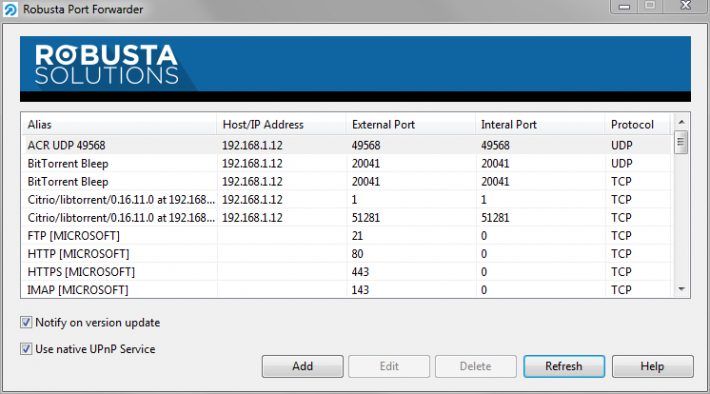This screenshot has width=710, height=394.
Task: Click external port 49568 cell
Action: pos(366,145)
